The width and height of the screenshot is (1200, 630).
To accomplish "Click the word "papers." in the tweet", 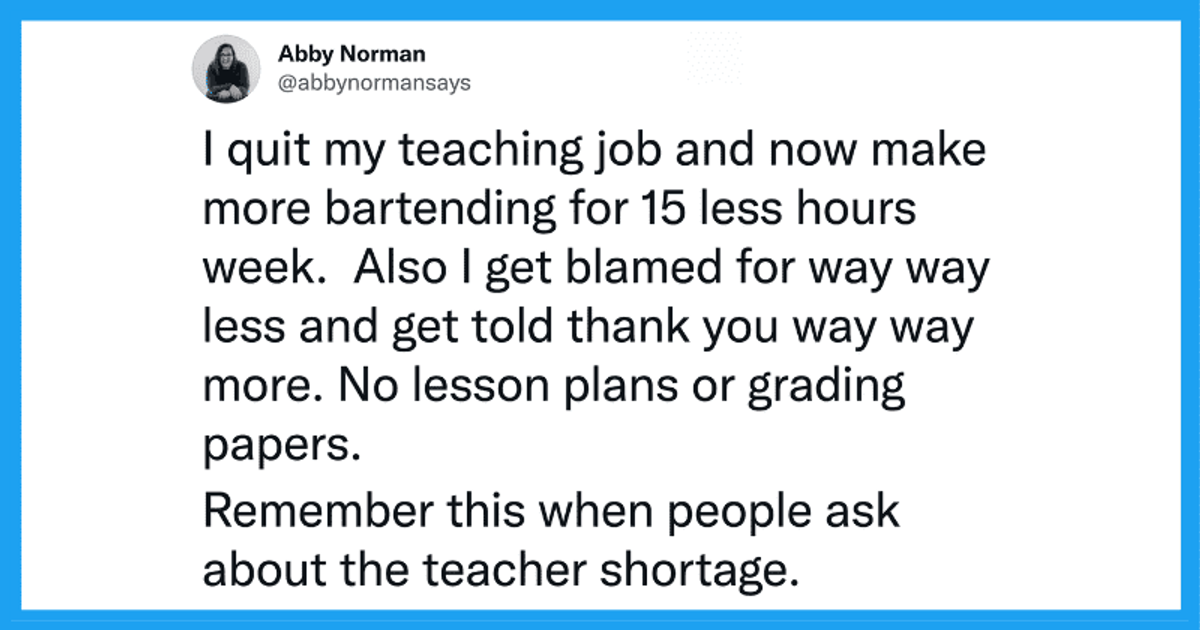I will [x=280, y=448].
